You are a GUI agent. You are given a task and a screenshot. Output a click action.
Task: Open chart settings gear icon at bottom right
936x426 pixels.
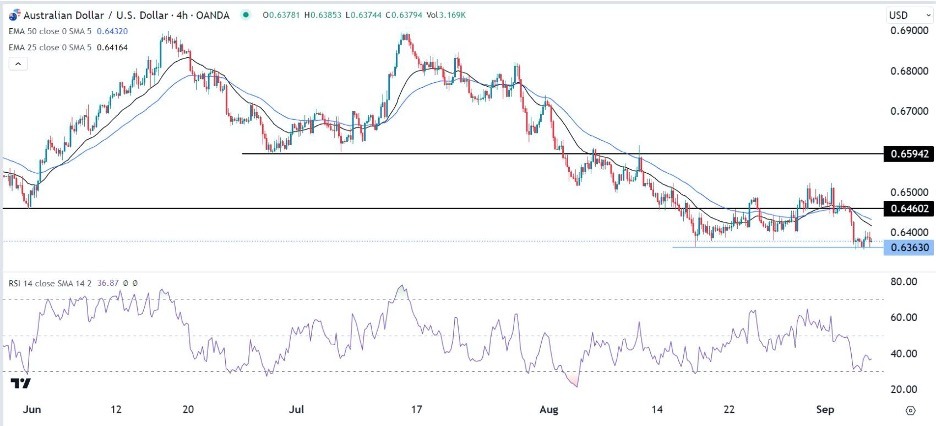[x=910, y=410]
